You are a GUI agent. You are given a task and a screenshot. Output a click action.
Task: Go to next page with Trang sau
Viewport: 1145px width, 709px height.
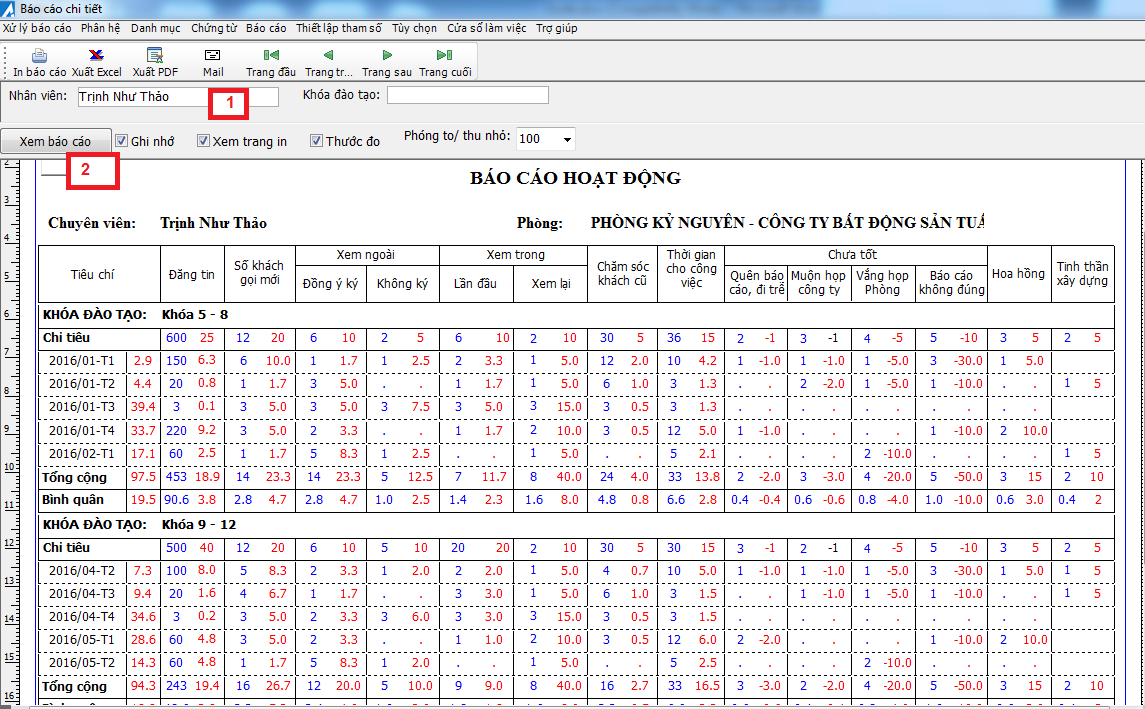[387, 55]
